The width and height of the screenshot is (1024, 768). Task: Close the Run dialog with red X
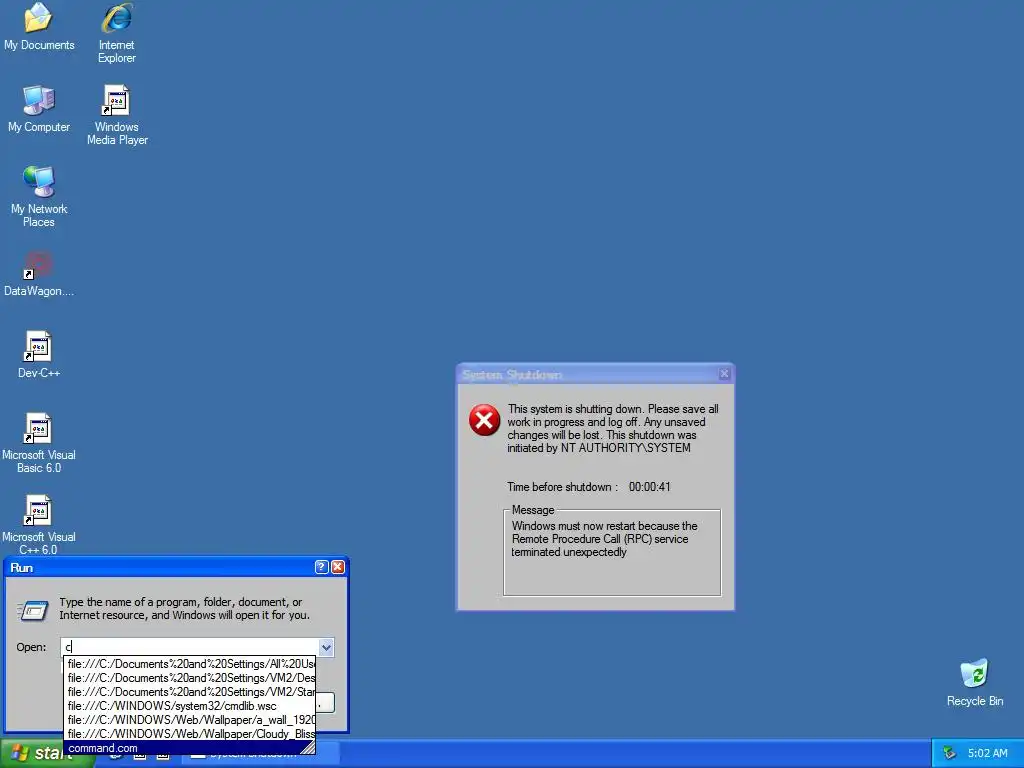click(x=338, y=567)
